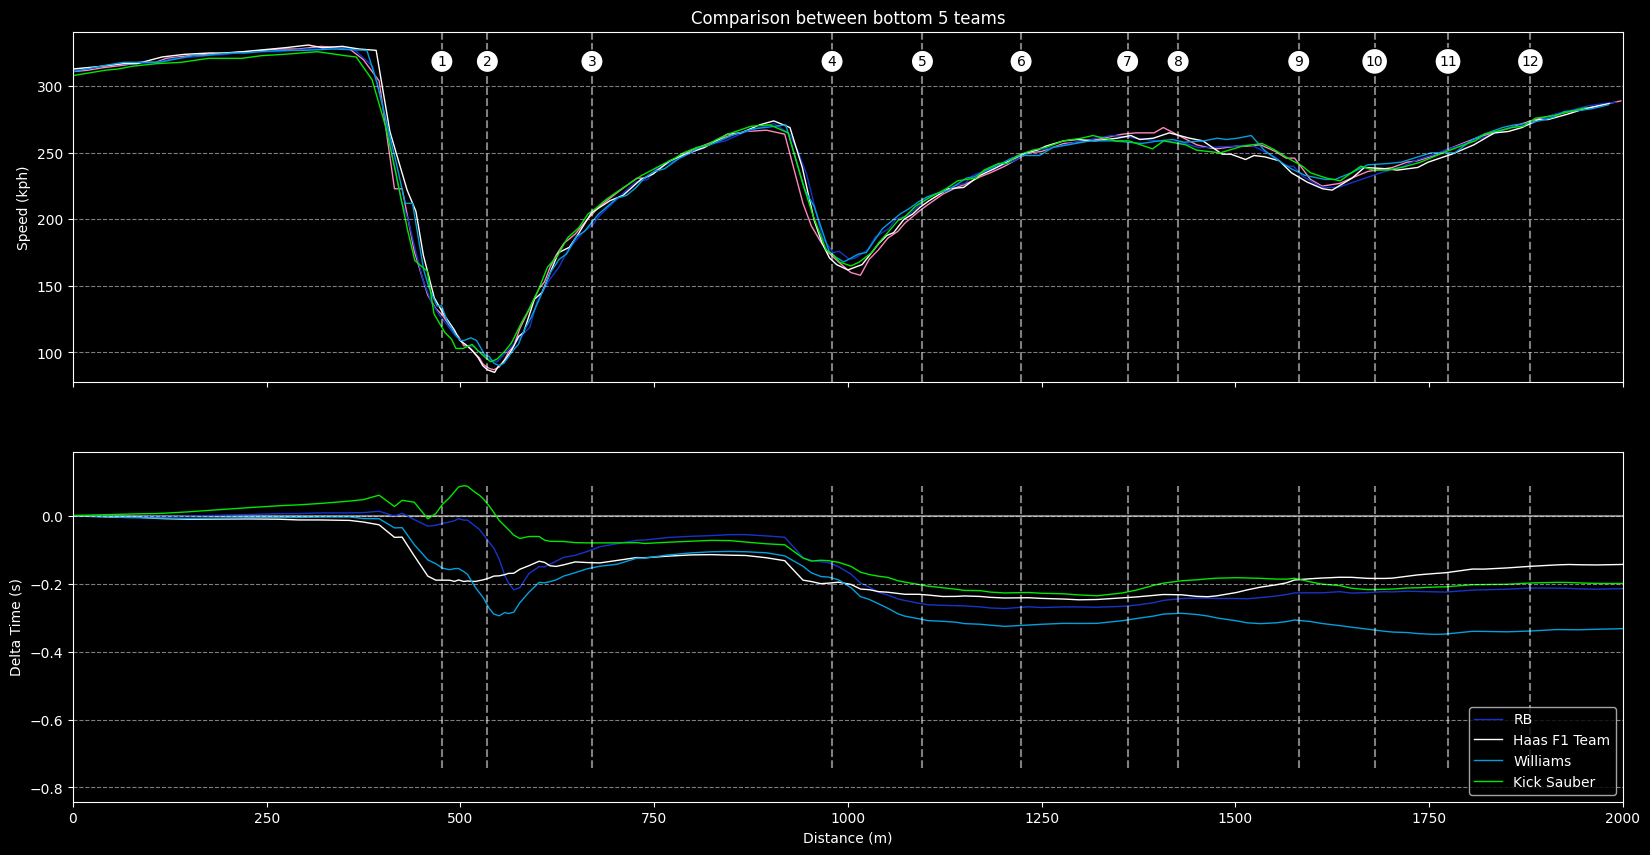Image resolution: width=1650 pixels, height=855 pixels.
Task: Click the 1250 distance tick label
Action: [1042, 818]
